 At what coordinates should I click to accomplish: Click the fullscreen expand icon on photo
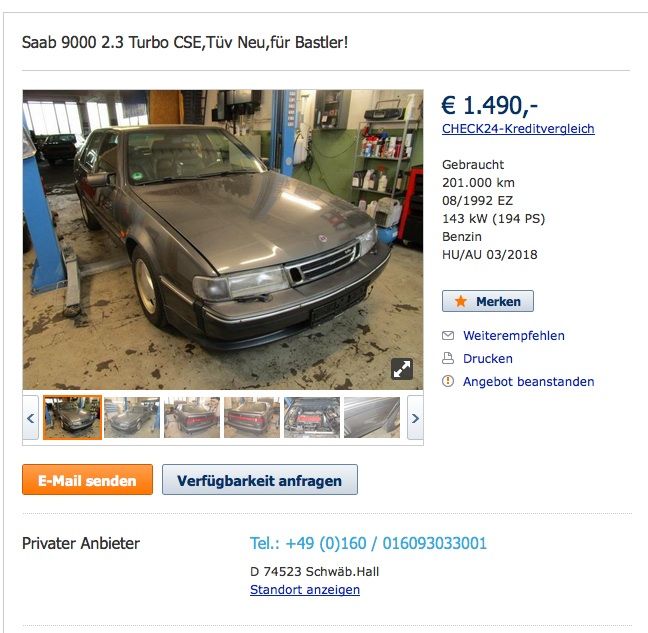coord(402,369)
